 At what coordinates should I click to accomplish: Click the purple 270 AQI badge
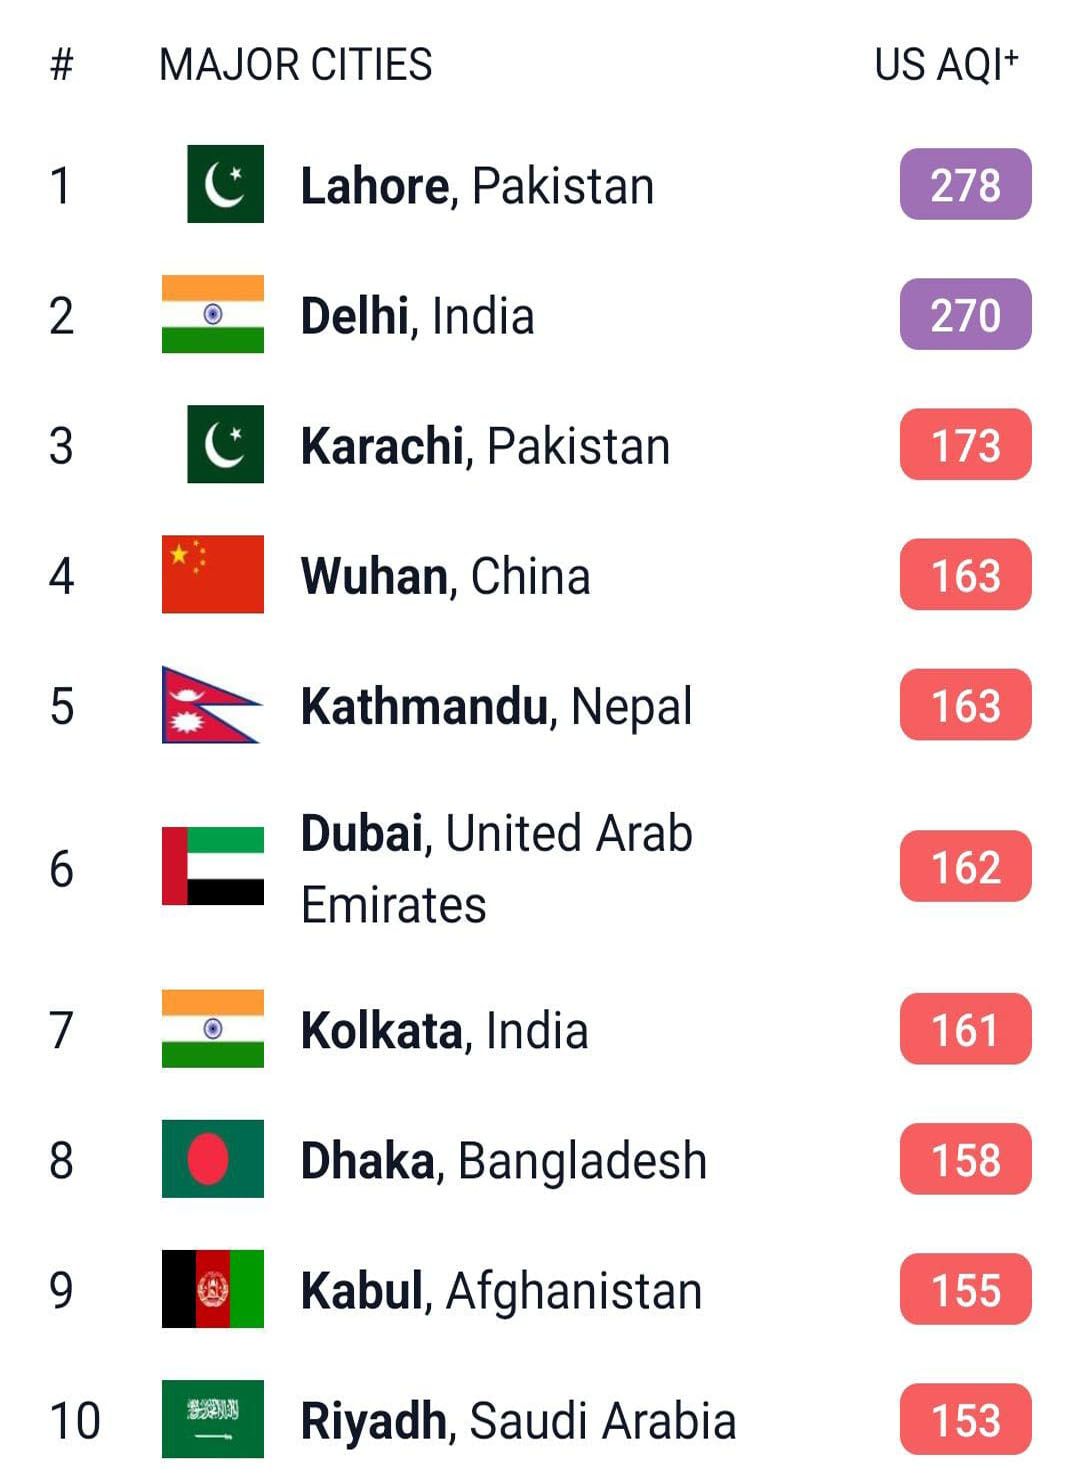pyautogui.click(x=965, y=315)
